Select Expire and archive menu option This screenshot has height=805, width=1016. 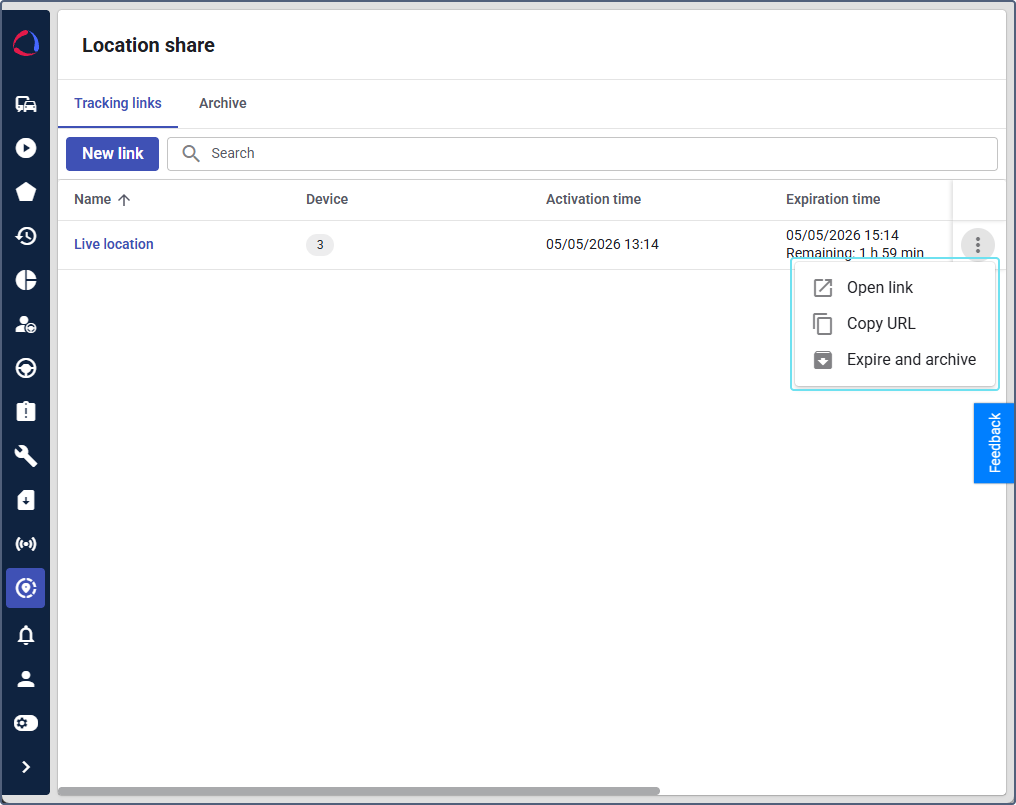point(894,360)
